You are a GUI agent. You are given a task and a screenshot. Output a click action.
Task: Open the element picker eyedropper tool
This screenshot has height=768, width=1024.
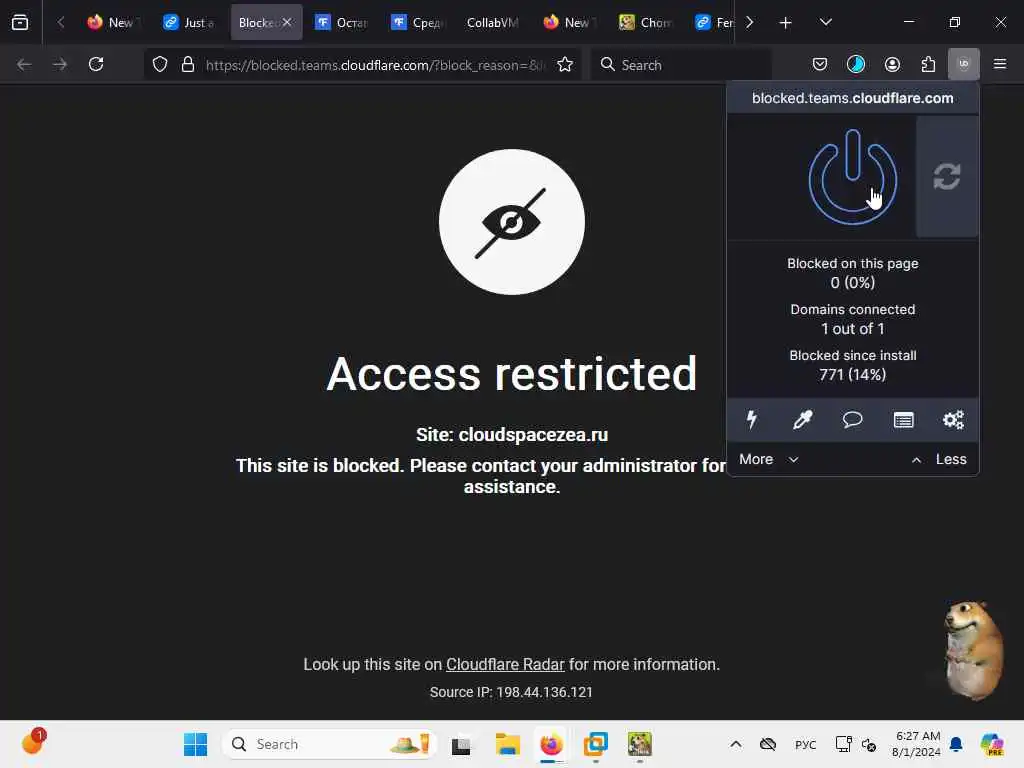click(x=802, y=419)
